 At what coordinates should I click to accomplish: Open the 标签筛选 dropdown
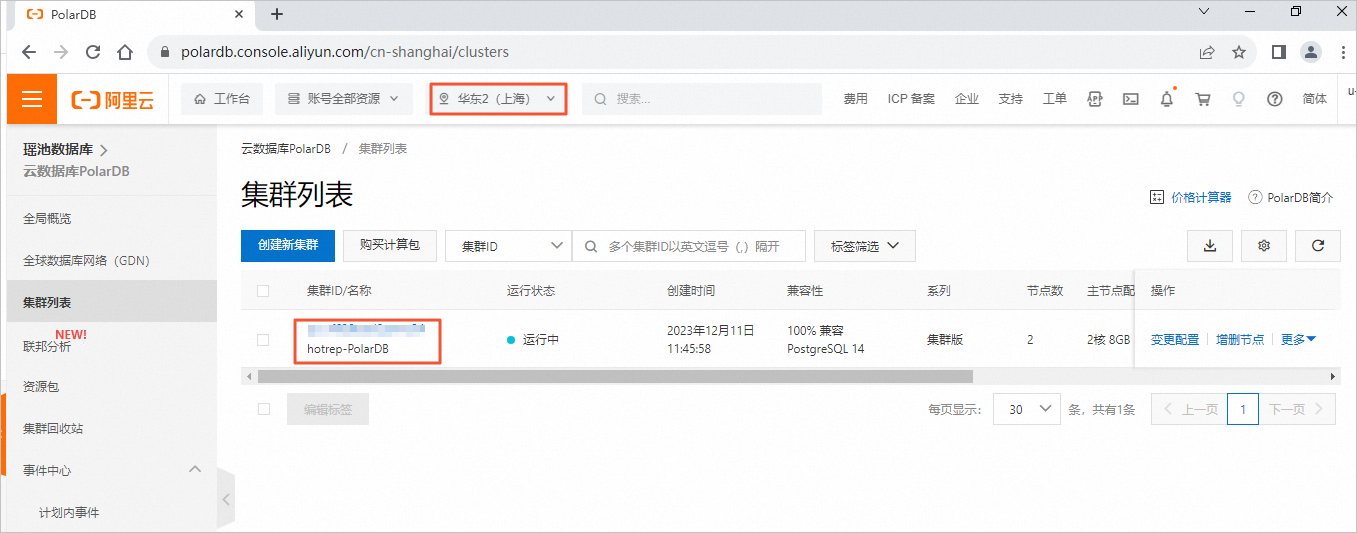(x=865, y=246)
